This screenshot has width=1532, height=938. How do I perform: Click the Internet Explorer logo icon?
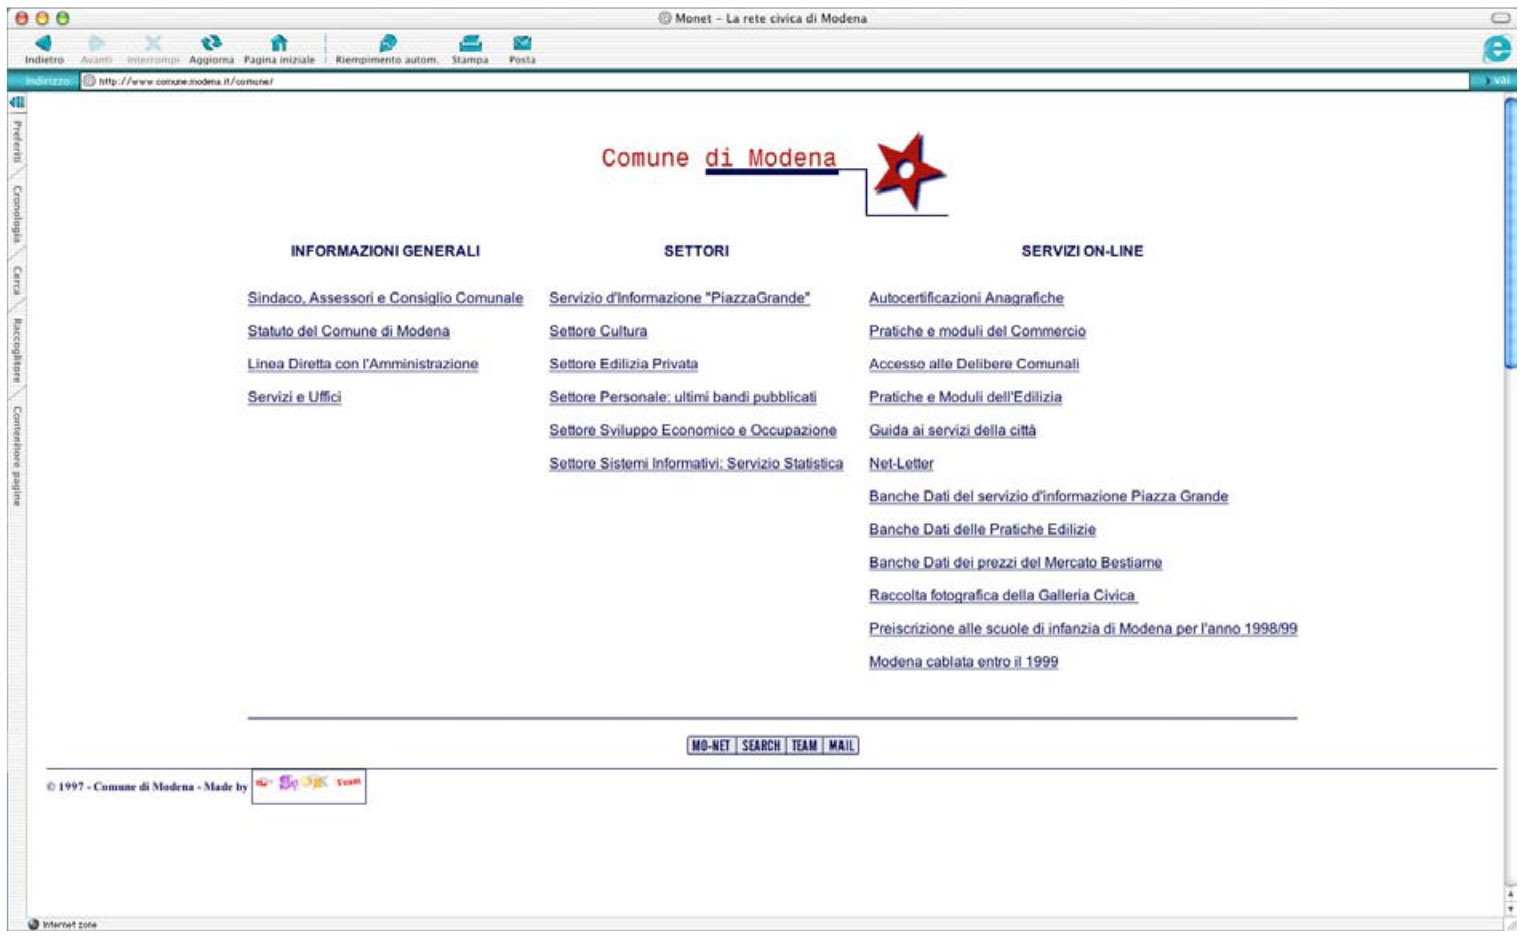1496,48
